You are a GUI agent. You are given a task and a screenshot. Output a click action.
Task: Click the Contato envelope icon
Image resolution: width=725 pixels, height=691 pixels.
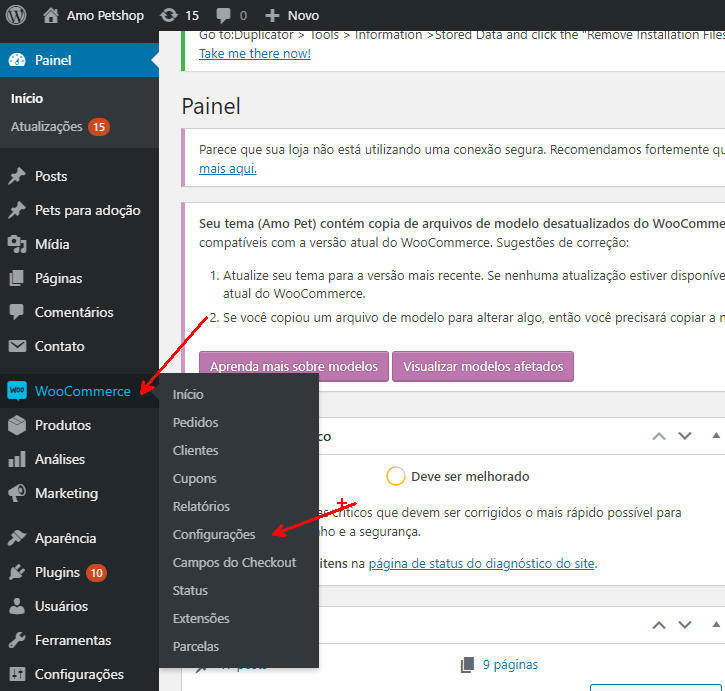tap(17, 346)
